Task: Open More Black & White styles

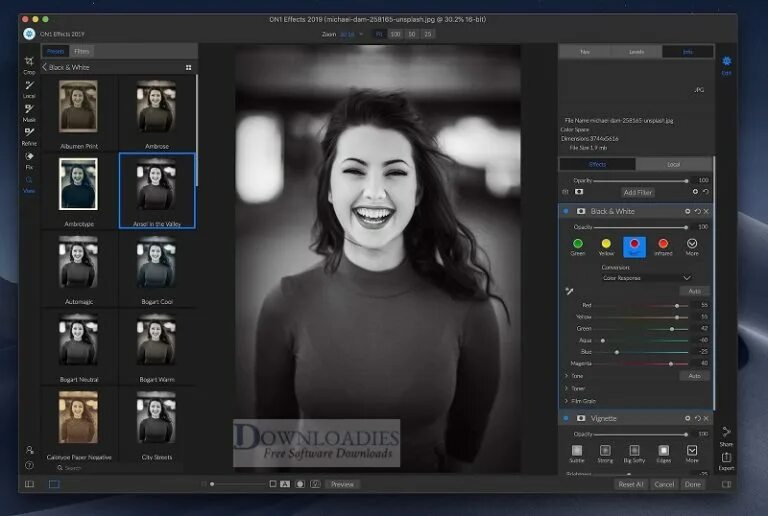Action: click(692, 247)
